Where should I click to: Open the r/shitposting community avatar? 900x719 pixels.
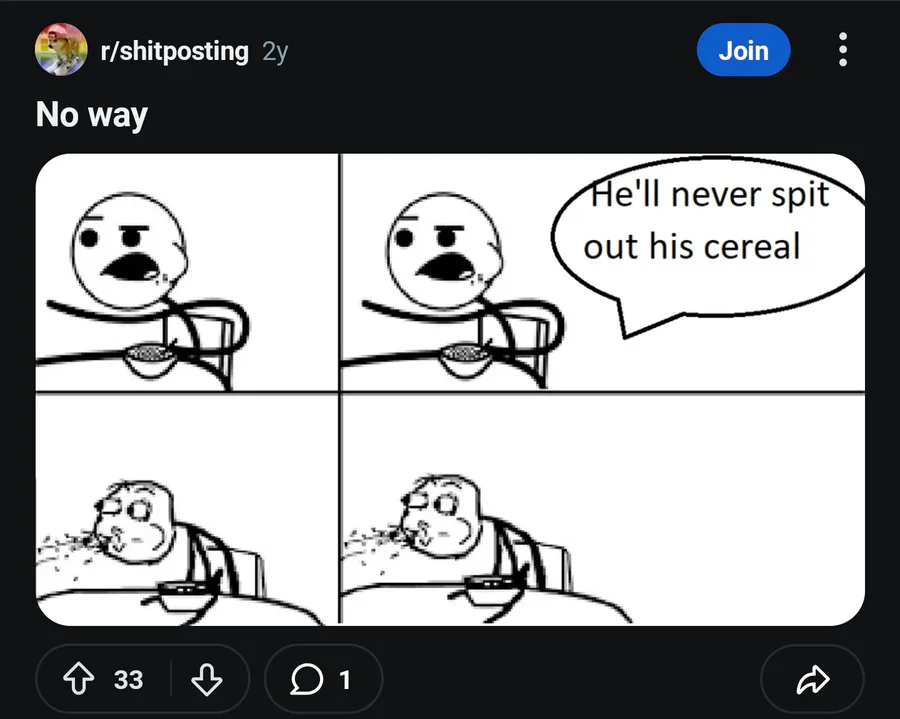[61, 49]
